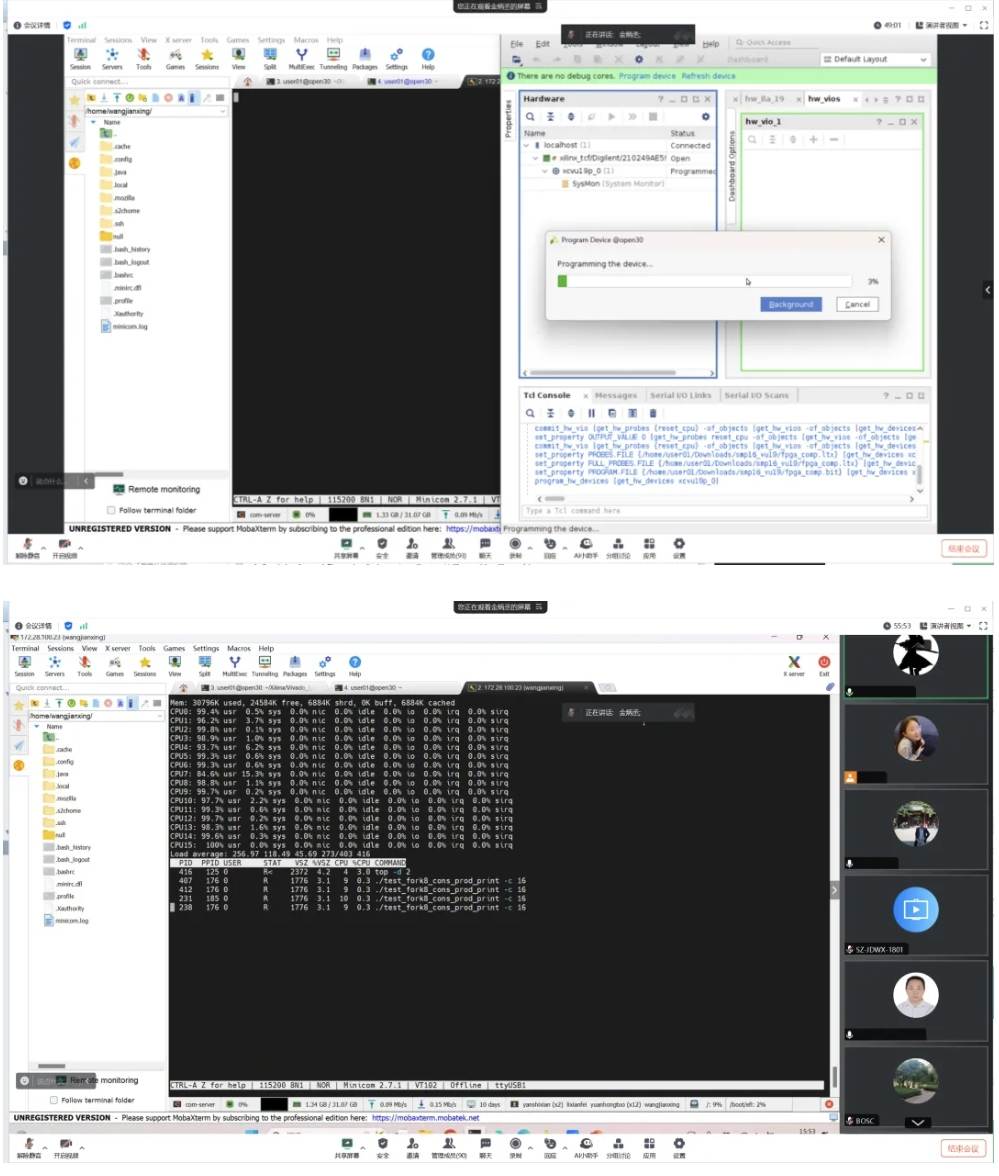Image resolution: width=999 pixels, height=1176 pixels.
Task: Tick Follow terminal folder under the CPU terminal window
Action: click(54, 1101)
